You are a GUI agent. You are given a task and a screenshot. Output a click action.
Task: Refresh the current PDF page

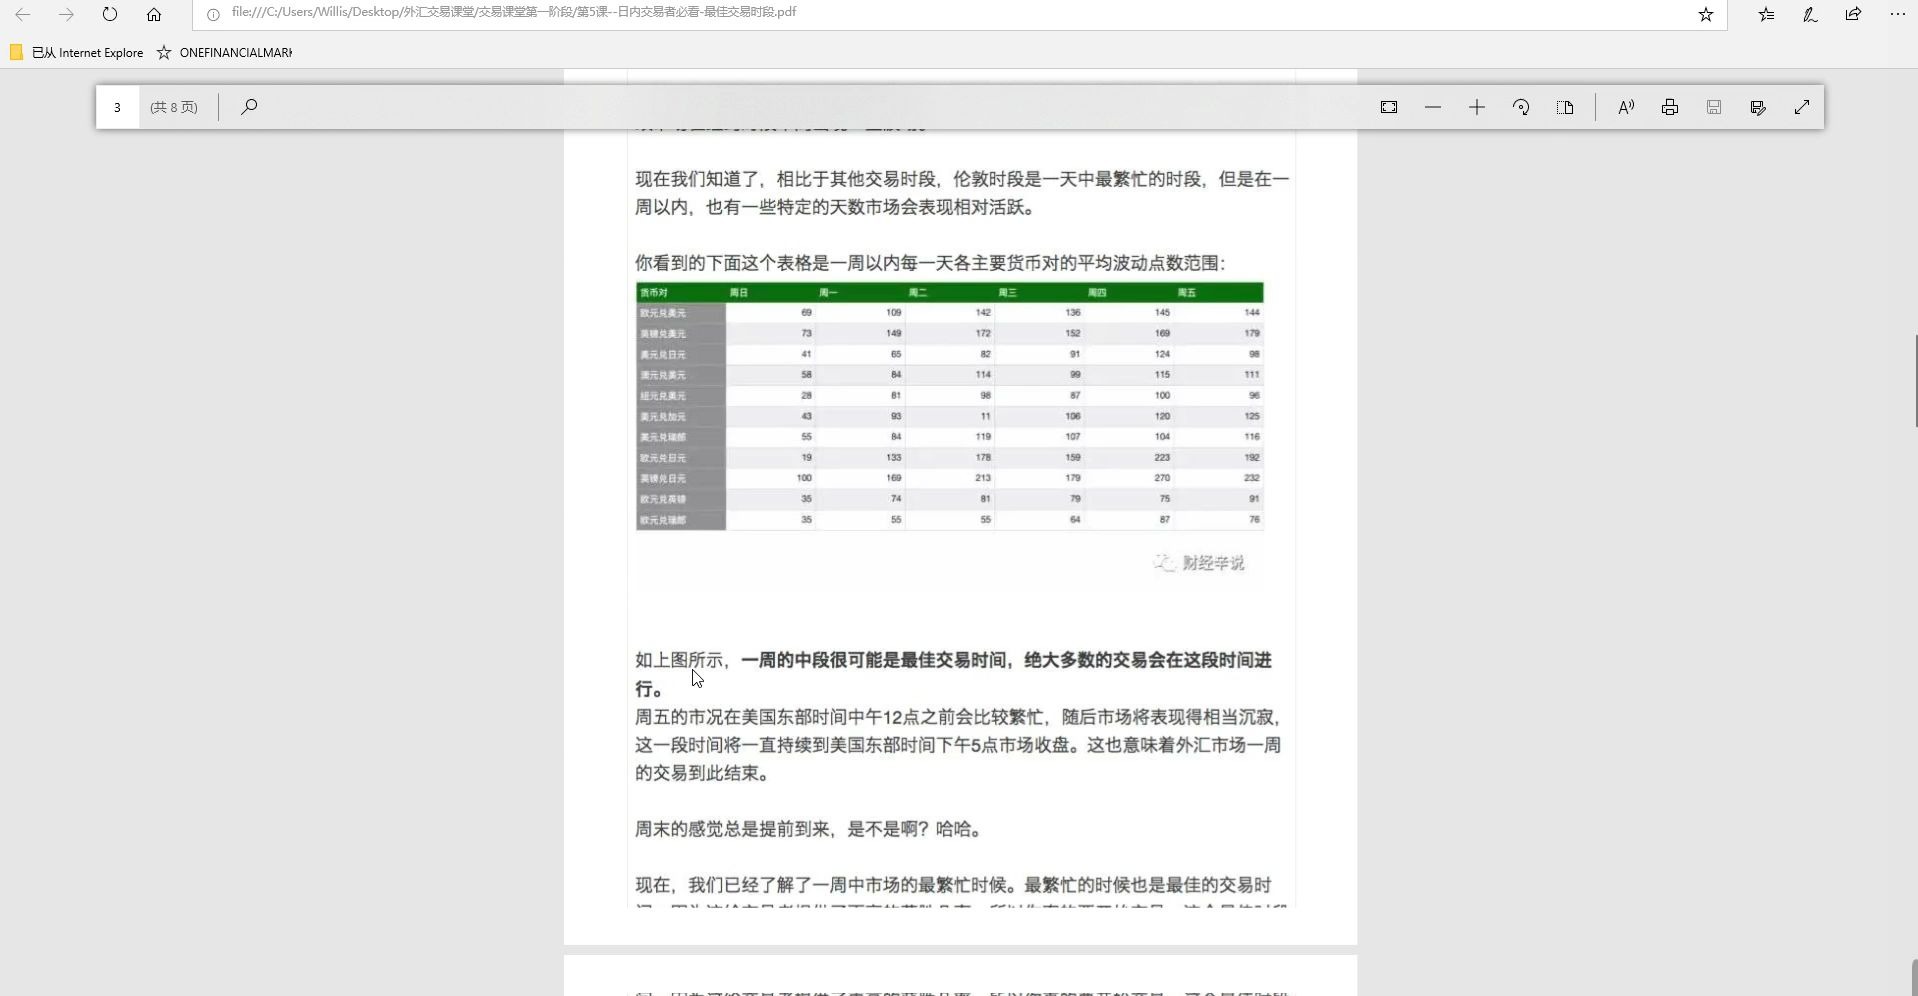pyautogui.click(x=110, y=14)
